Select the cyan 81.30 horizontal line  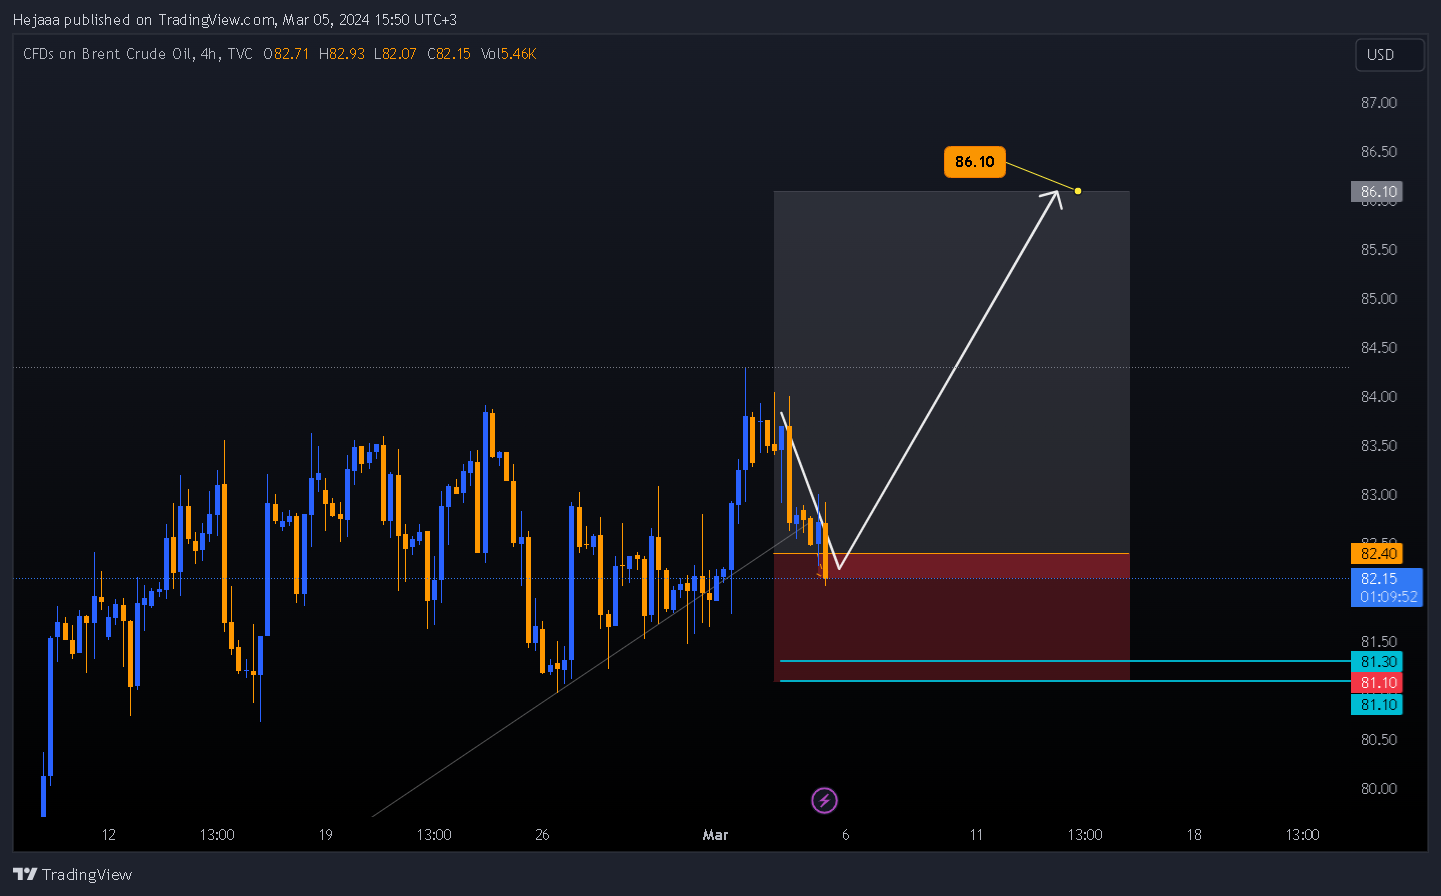tap(1065, 661)
